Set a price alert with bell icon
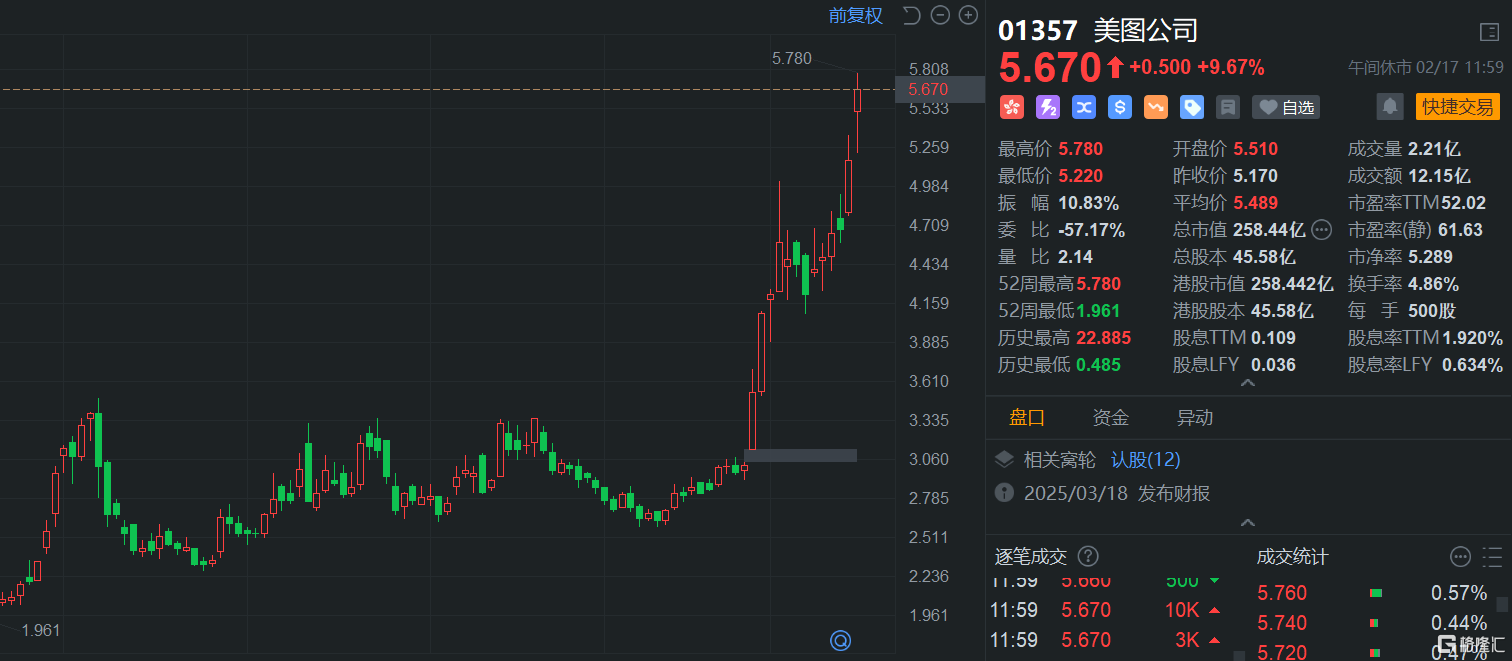 pos(1389,107)
